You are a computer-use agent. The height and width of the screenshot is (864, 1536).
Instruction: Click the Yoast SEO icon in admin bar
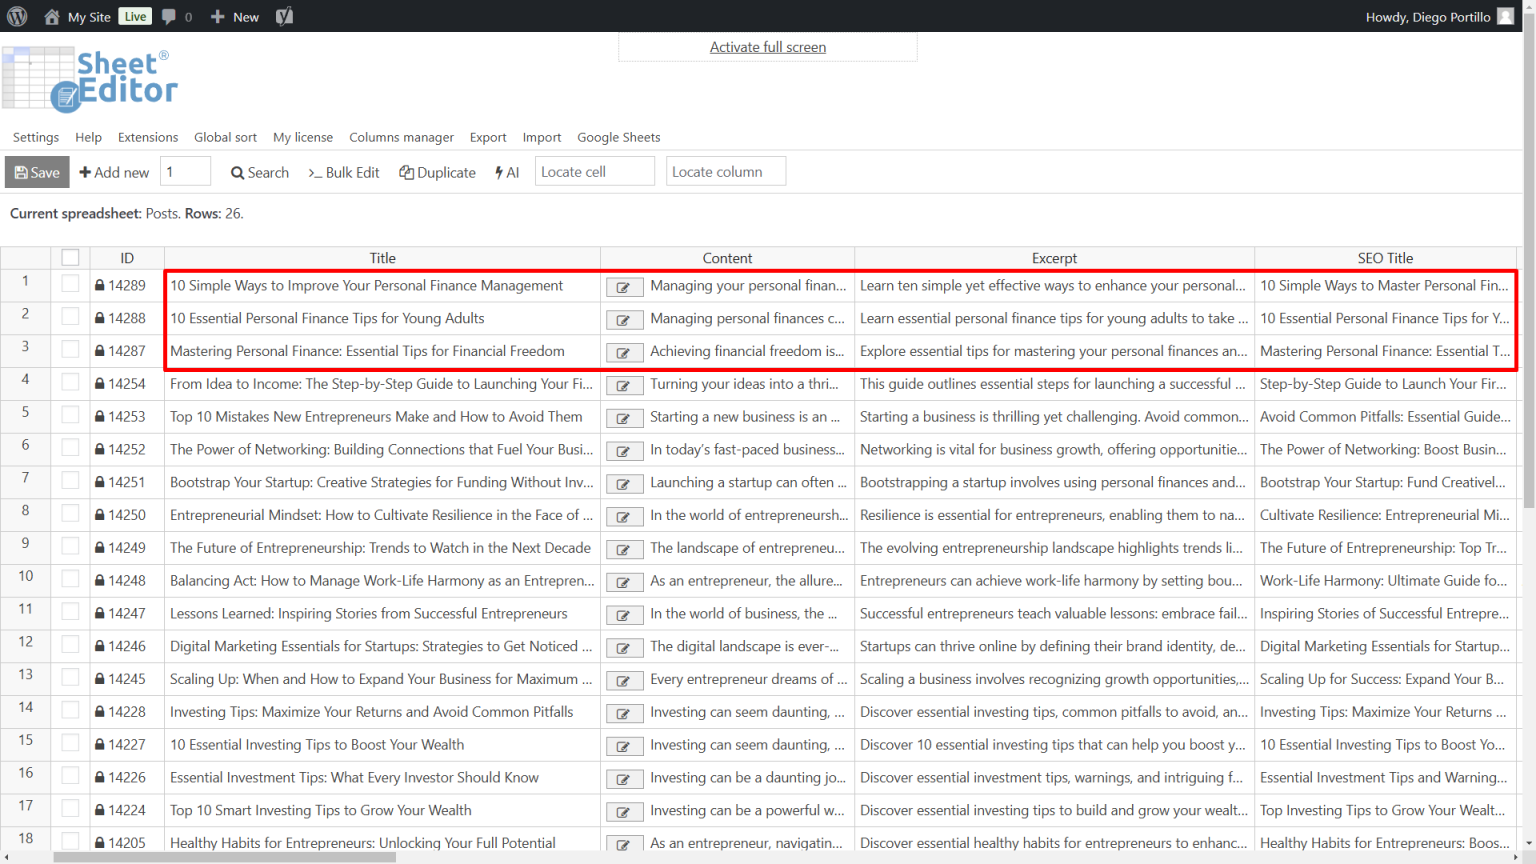(x=284, y=16)
